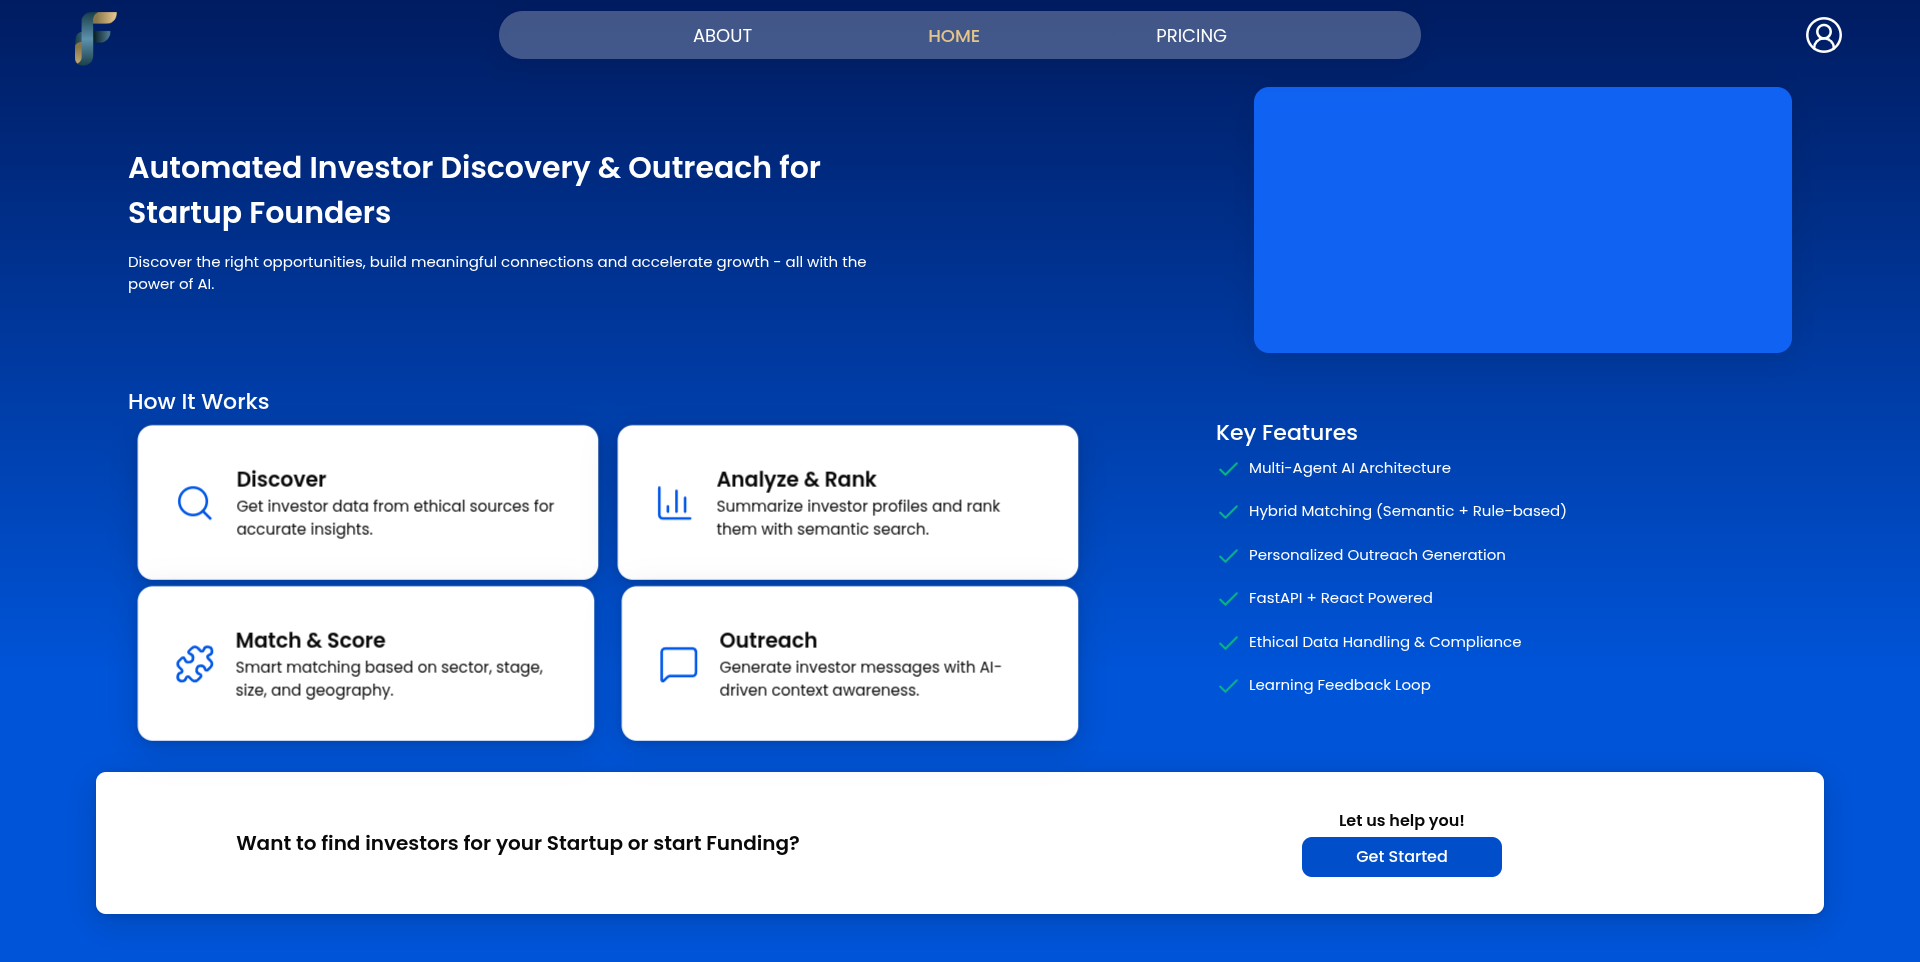This screenshot has width=1920, height=962.
Task: Click the checkmark beside Multi-Agent AI Architecture
Action: click(x=1227, y=468)
